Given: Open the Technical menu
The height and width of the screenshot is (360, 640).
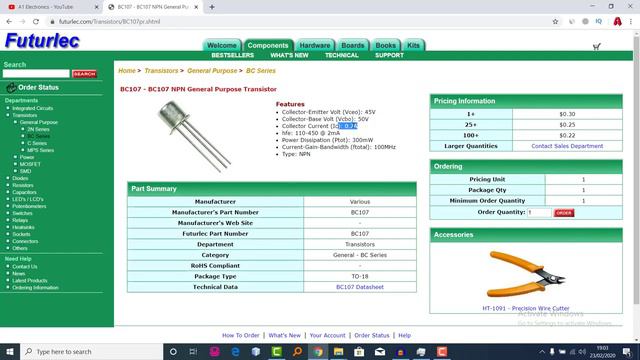Looking at the screenshot, I should pos(342,55).
